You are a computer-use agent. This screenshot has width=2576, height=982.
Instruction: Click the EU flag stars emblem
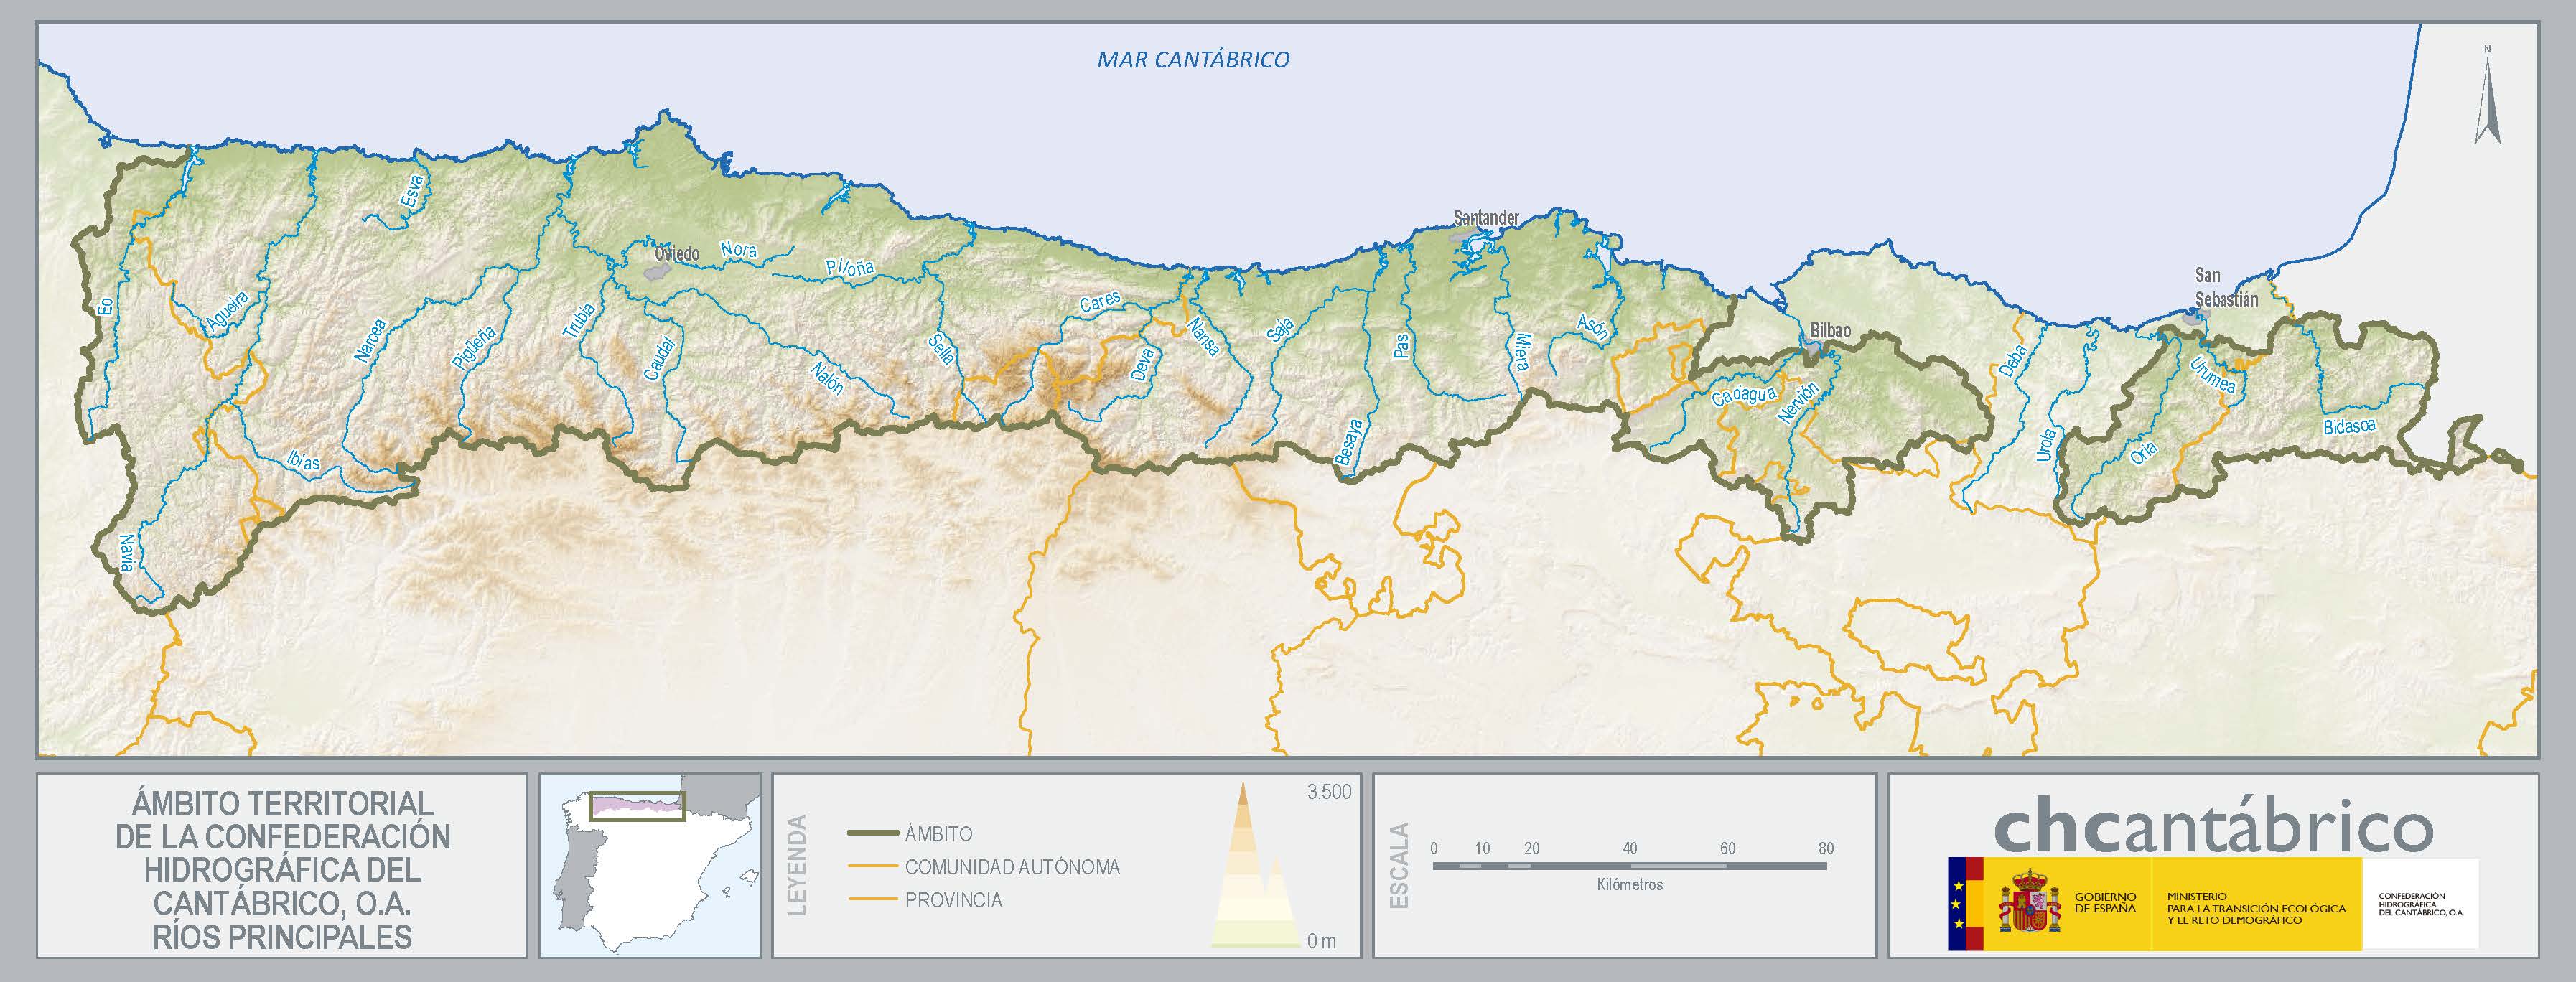pyautogui.click(x=1958, y=903)
